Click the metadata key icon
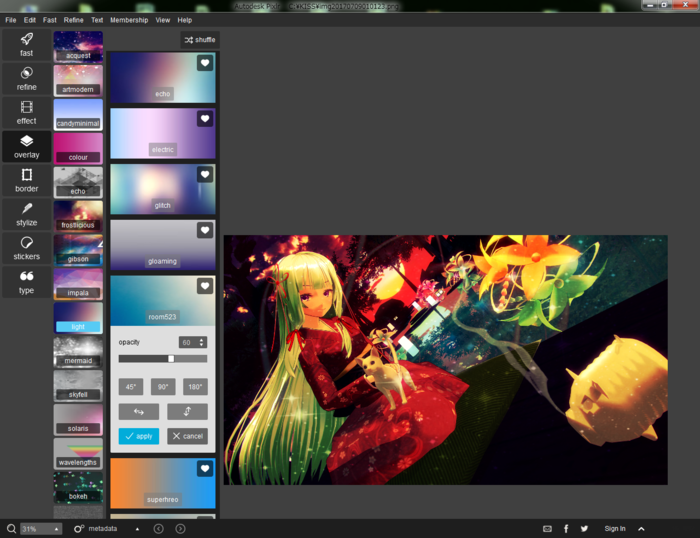The image size is (700, 538). click(79, 529)
